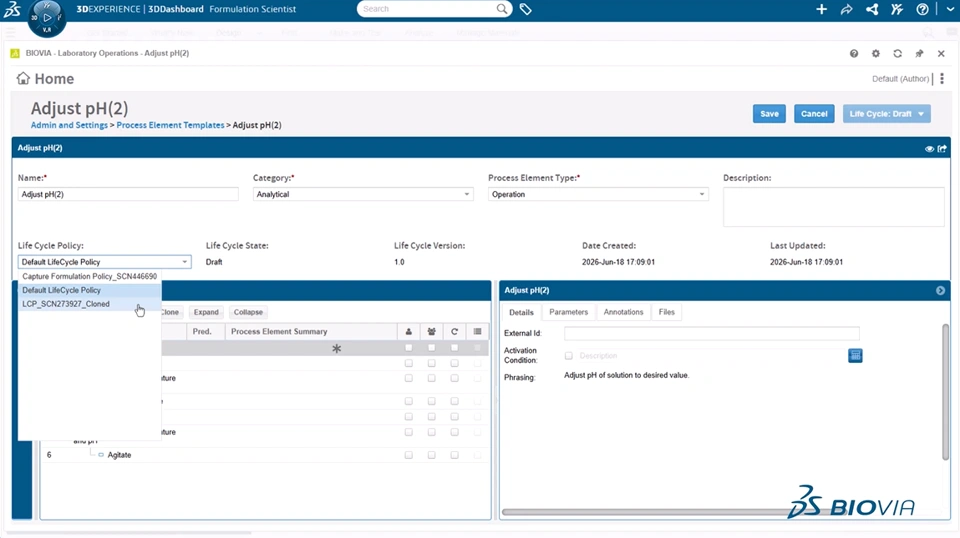Switch to the Details tab
960x538 pixels.
click(522, 312)
